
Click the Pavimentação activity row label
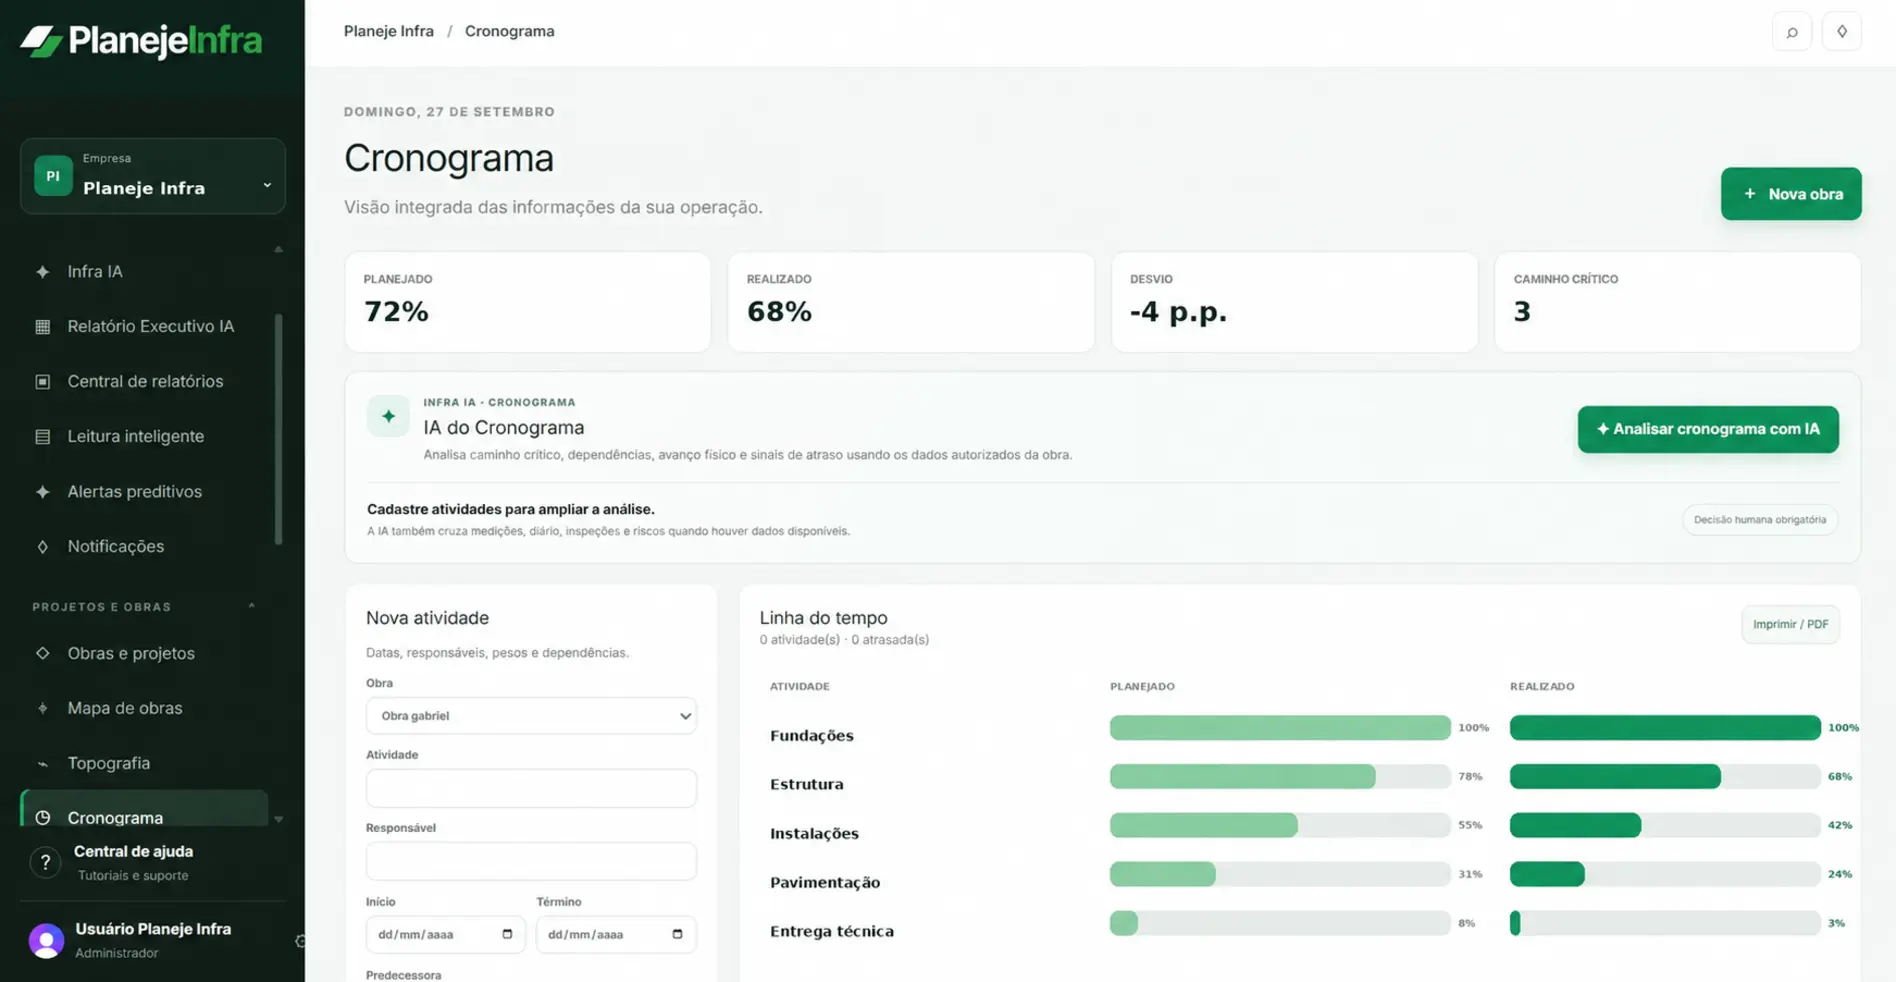point(825,882)
